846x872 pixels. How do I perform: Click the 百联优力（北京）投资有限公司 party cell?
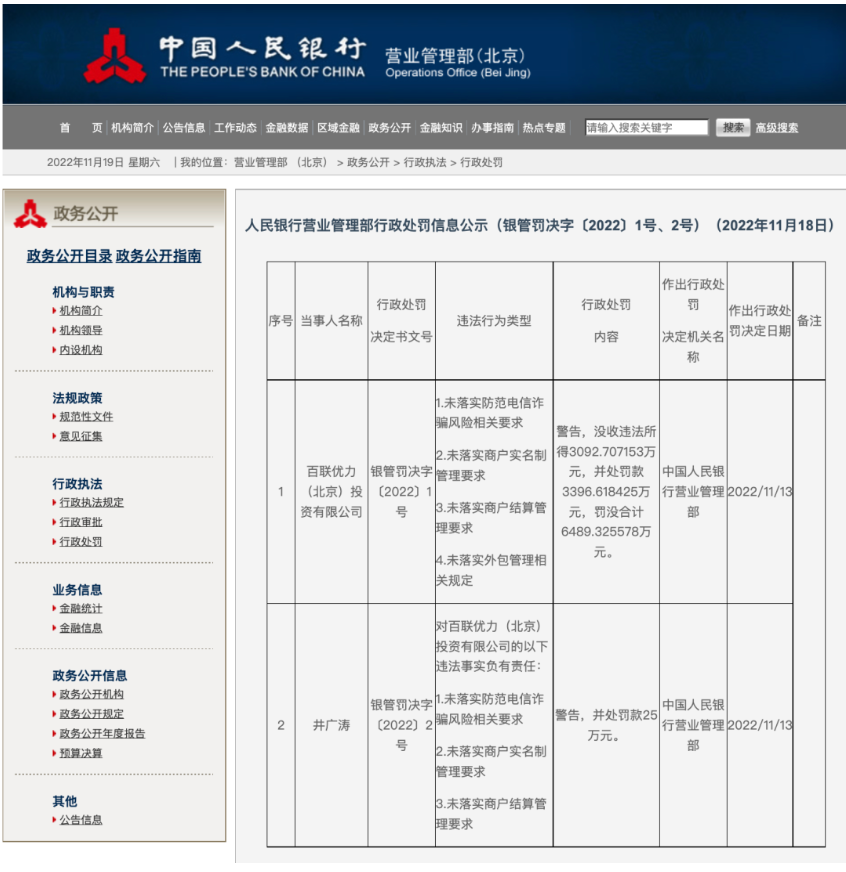click(332, 492)
